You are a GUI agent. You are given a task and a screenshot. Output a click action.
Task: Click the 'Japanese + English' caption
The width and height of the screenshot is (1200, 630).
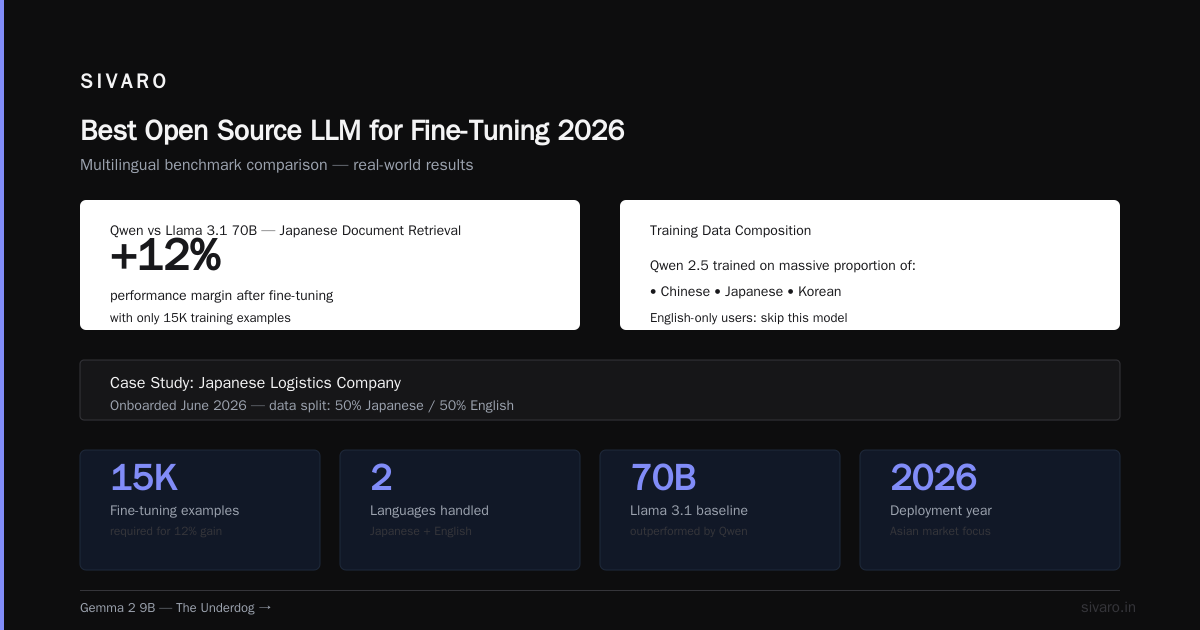tap(421, 531)
